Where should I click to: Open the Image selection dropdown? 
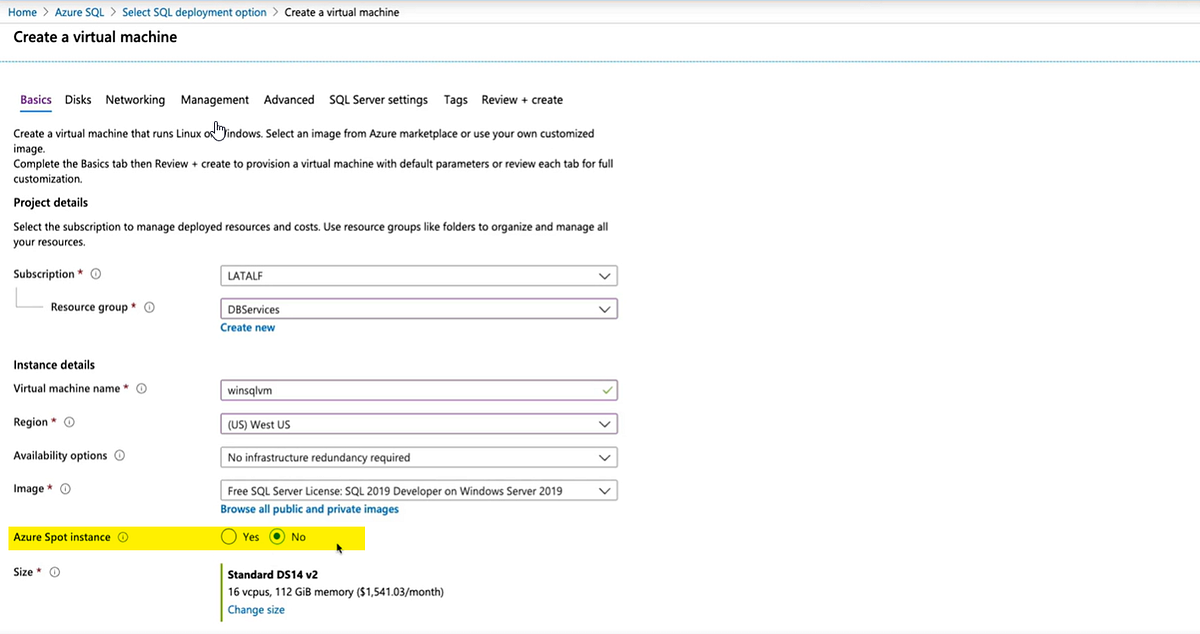418,490
